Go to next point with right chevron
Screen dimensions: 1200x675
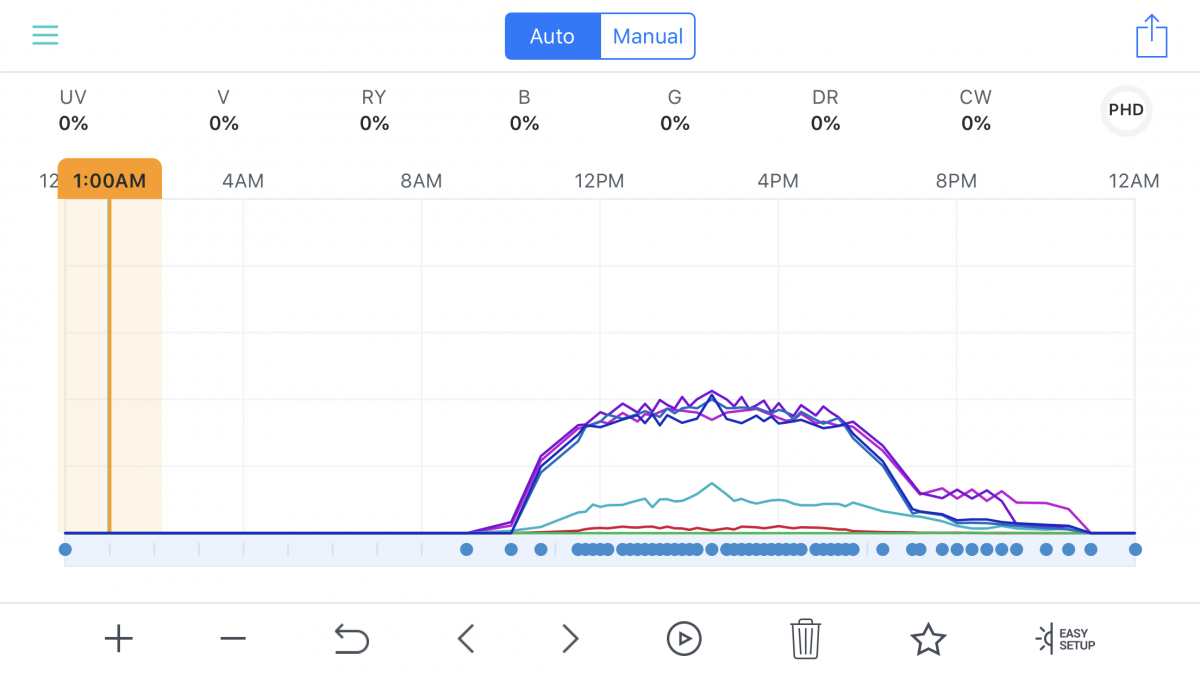(570, 638)
